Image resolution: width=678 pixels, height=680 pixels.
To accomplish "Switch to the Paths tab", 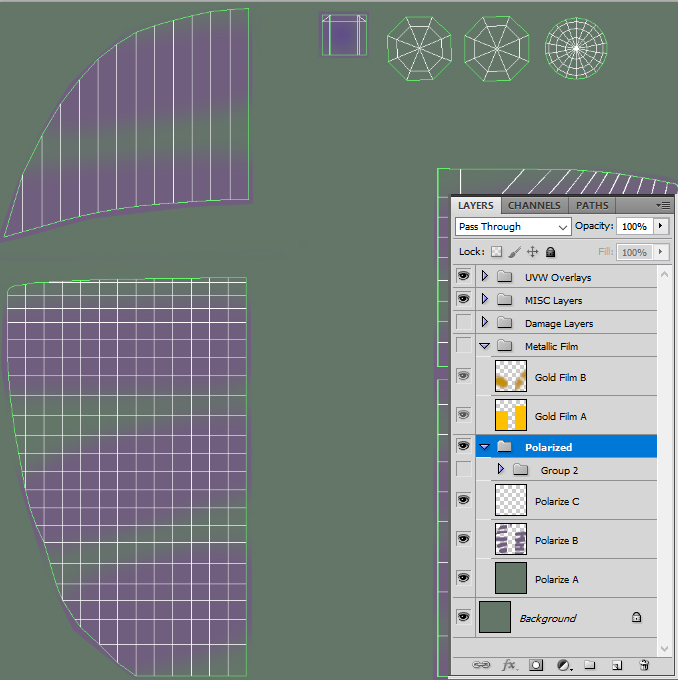I will click(592, 206).
